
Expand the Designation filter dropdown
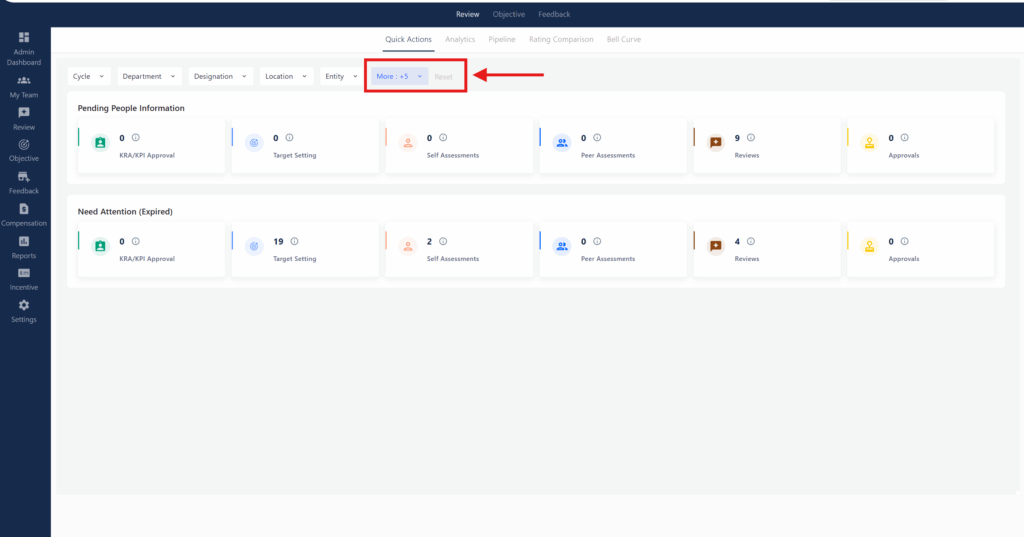[221, 76]
